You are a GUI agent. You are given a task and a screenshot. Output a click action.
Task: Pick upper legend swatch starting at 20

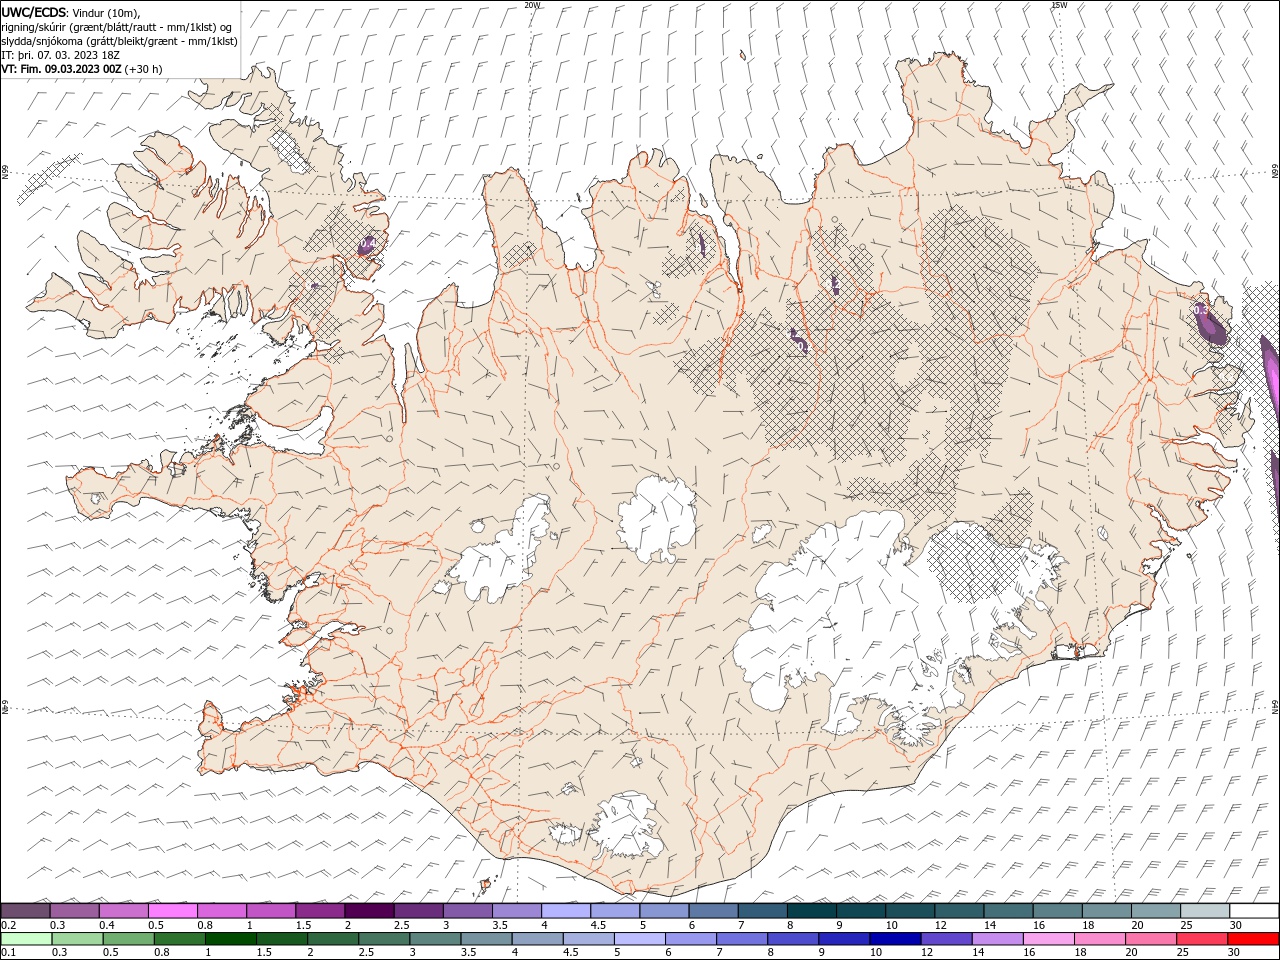1156,911
